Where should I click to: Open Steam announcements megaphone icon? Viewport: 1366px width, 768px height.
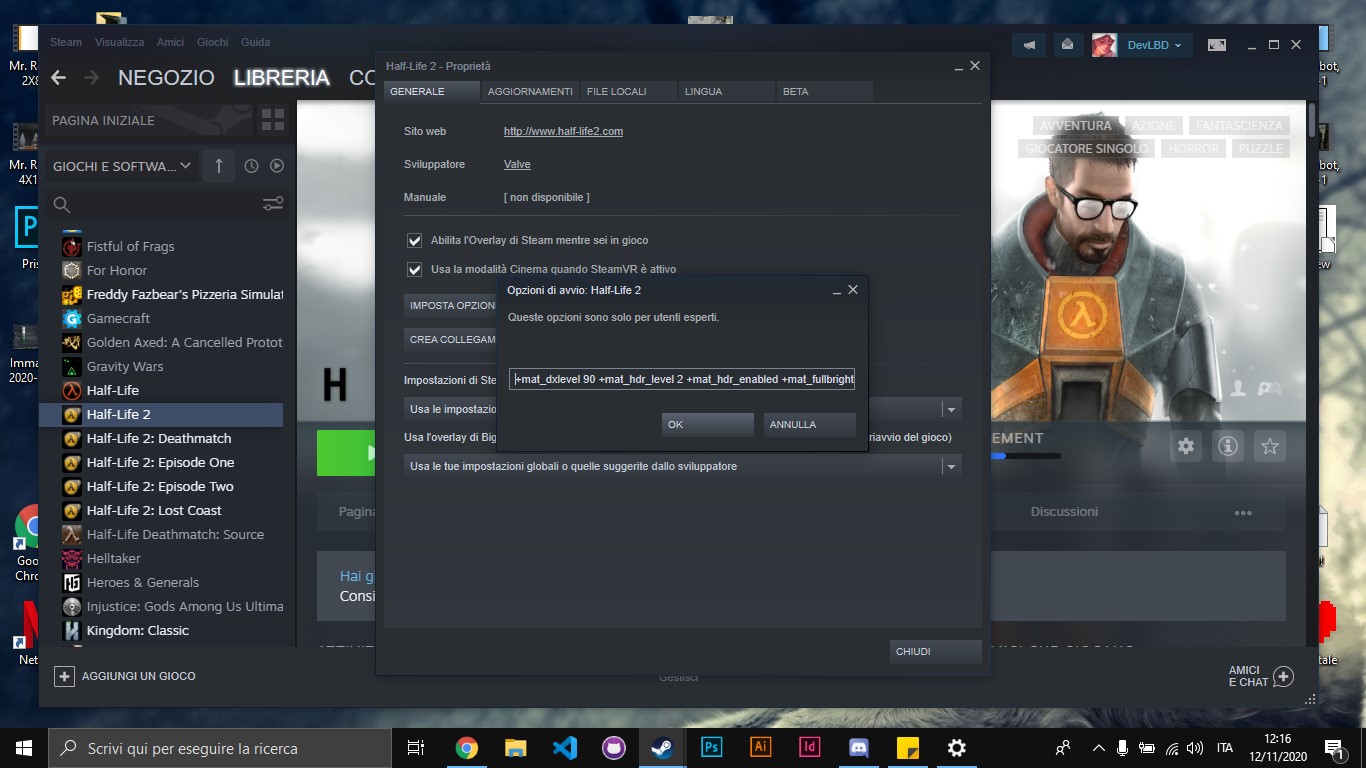1029,45
